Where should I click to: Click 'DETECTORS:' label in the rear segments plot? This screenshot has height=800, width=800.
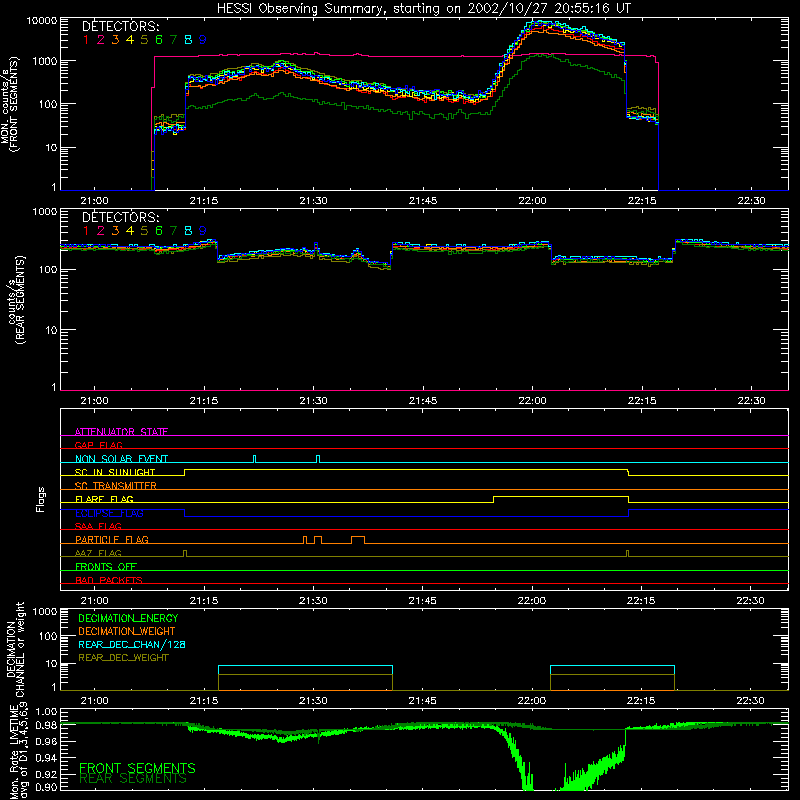[x=120, y=217]
